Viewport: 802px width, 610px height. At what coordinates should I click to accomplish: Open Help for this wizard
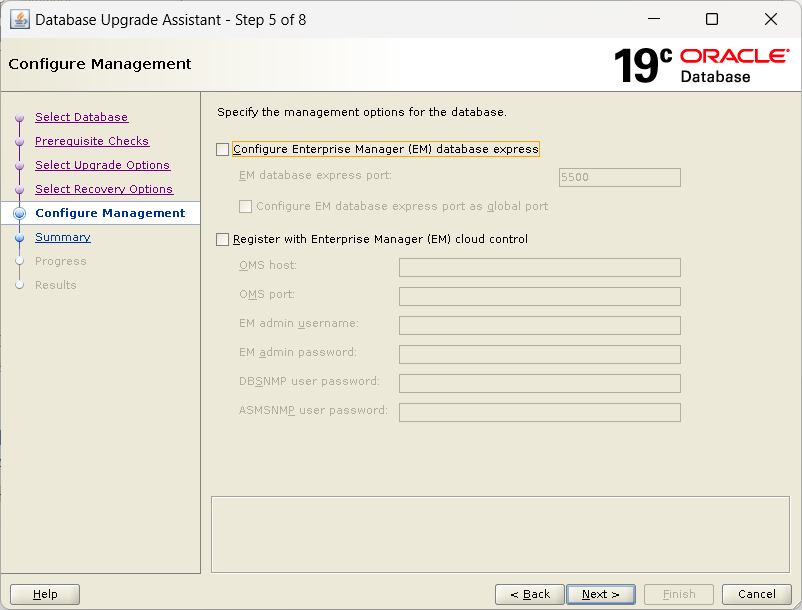pyautogui.click(x=45, y=594)
